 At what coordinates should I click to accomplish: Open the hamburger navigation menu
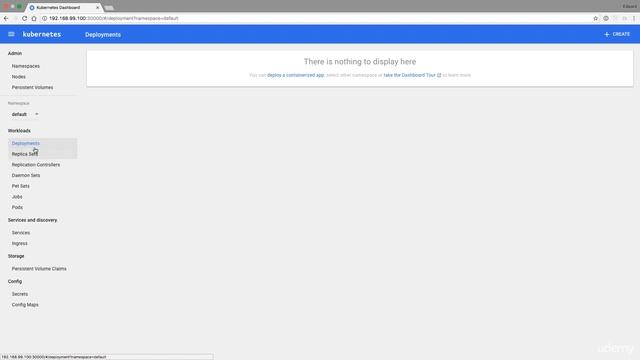pos(11,34)
